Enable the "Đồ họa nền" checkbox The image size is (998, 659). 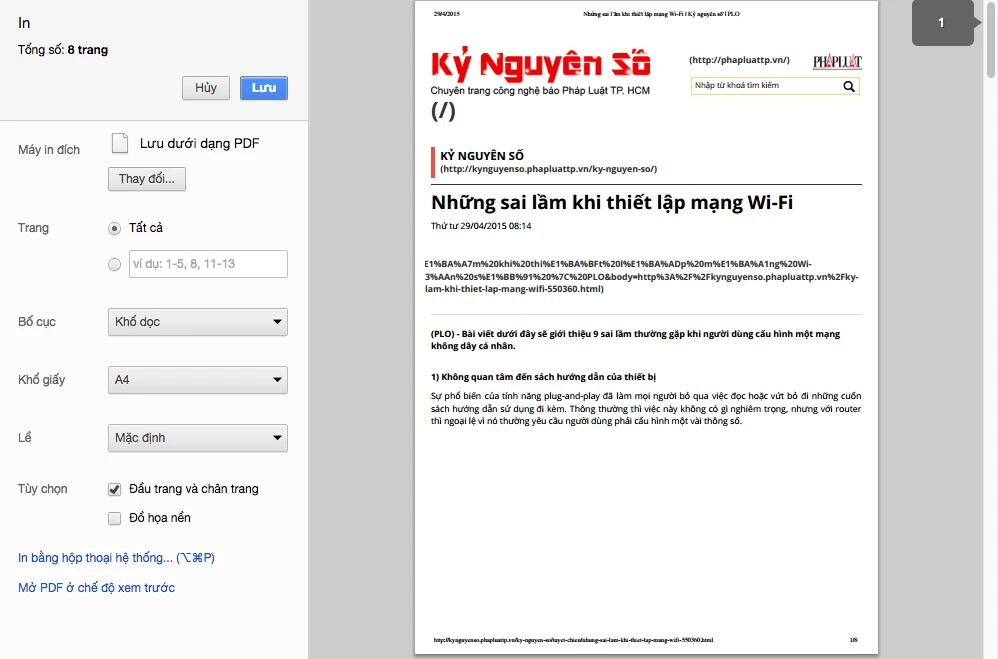point(114,518)
